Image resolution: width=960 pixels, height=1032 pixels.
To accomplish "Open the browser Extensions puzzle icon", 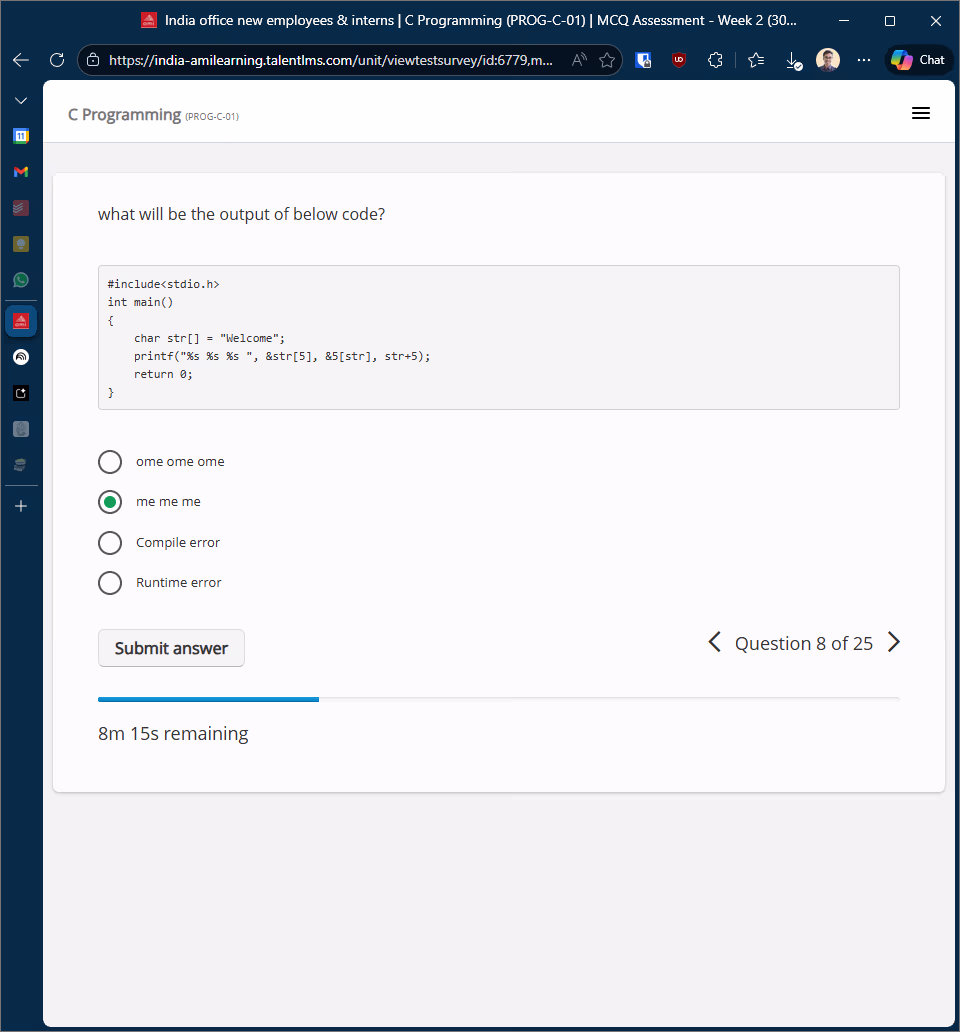I will 715,60.
